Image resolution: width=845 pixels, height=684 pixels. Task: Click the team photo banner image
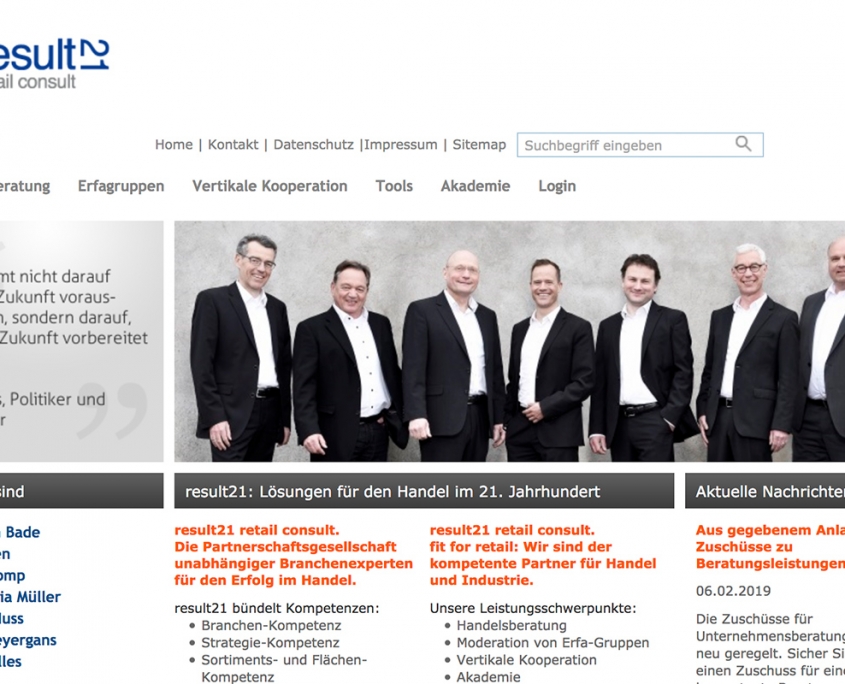(509, 341)
